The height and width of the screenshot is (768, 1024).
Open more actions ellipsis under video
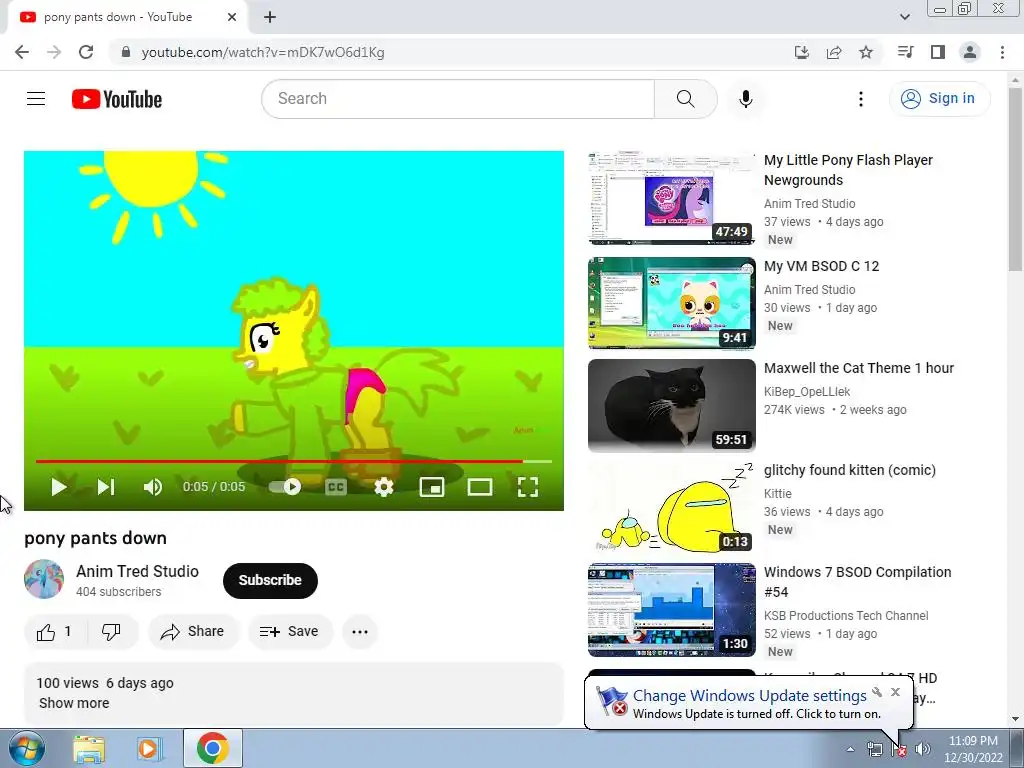[x=360, y=632]
